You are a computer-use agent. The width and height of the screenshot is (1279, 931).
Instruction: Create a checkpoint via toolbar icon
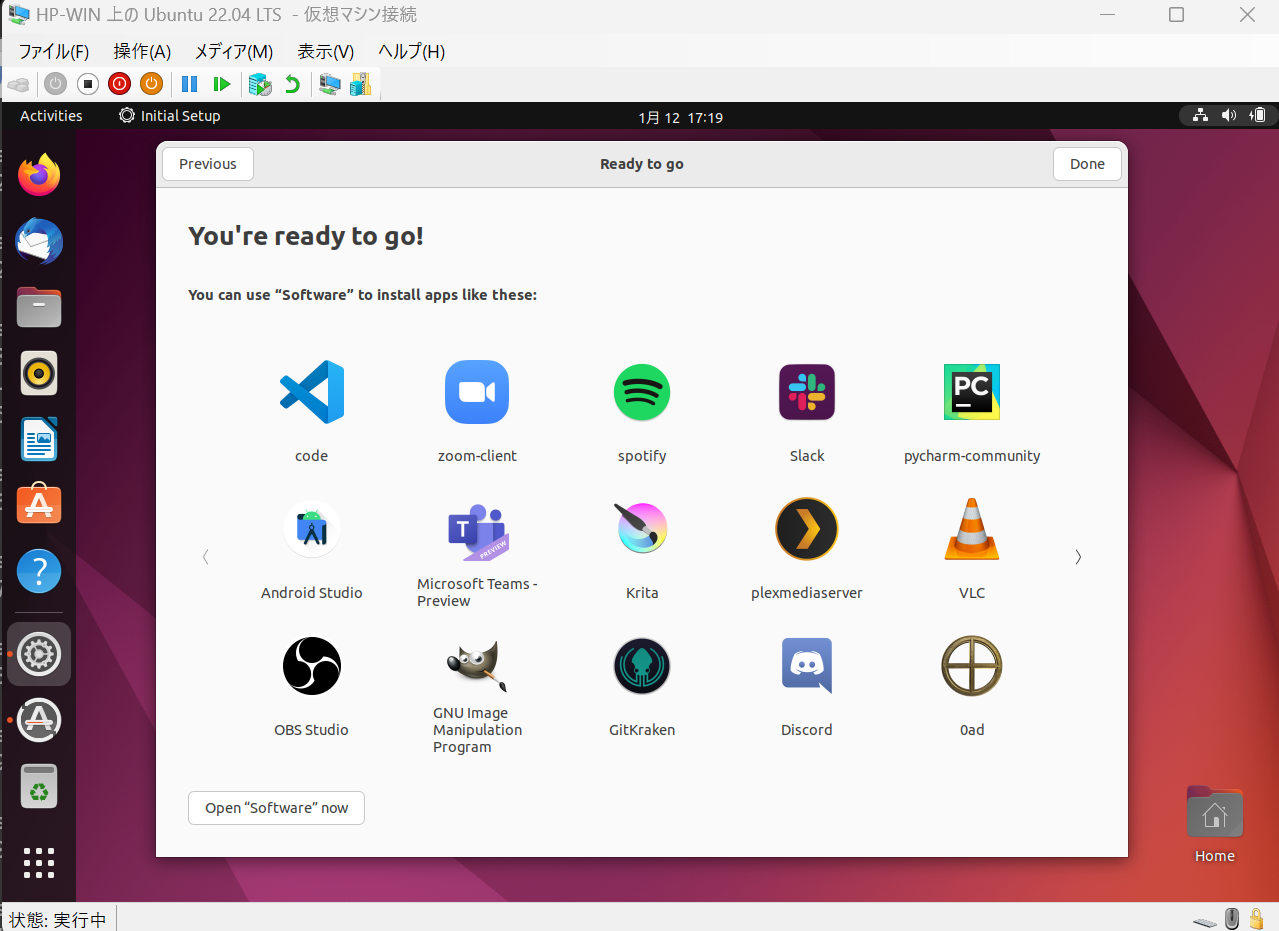point(260,84)
